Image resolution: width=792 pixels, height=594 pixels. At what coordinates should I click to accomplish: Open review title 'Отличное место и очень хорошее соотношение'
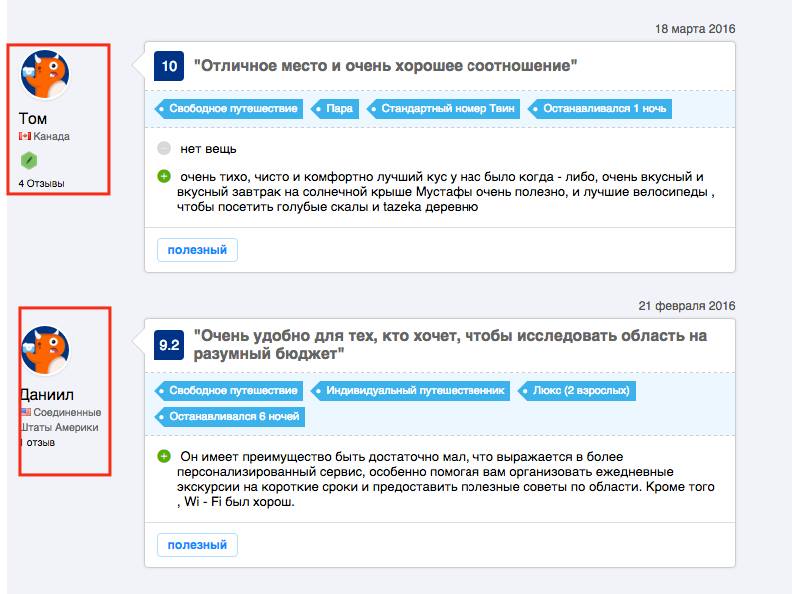click(384, 66)
